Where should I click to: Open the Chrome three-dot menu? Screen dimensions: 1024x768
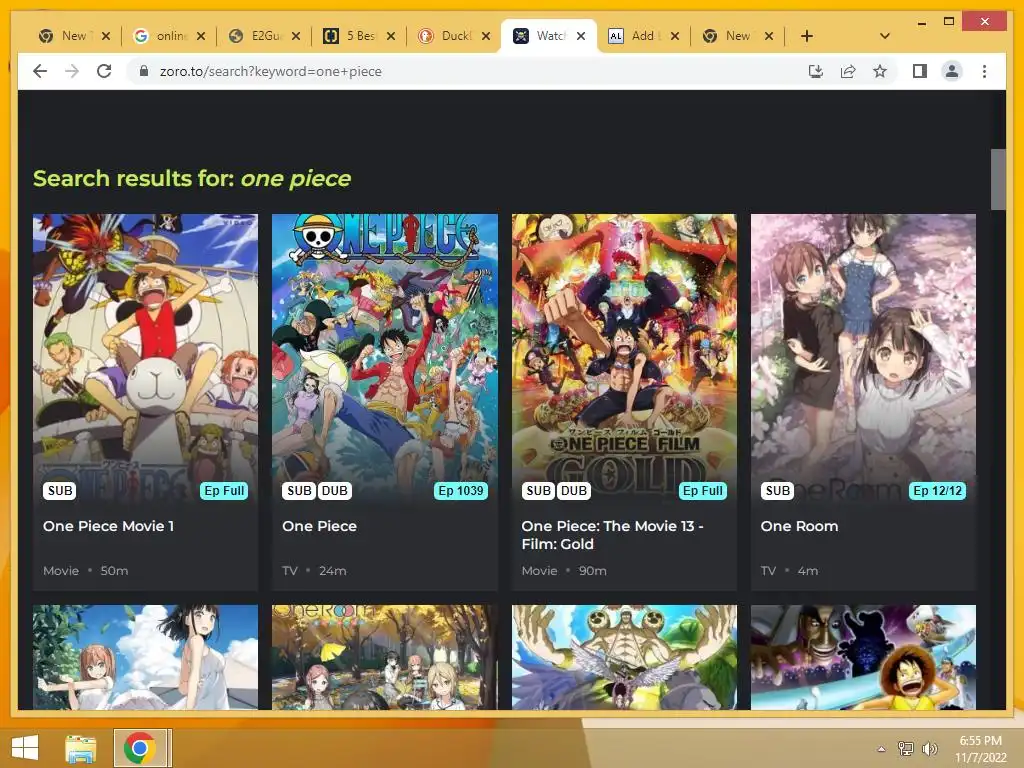point(984,71)
